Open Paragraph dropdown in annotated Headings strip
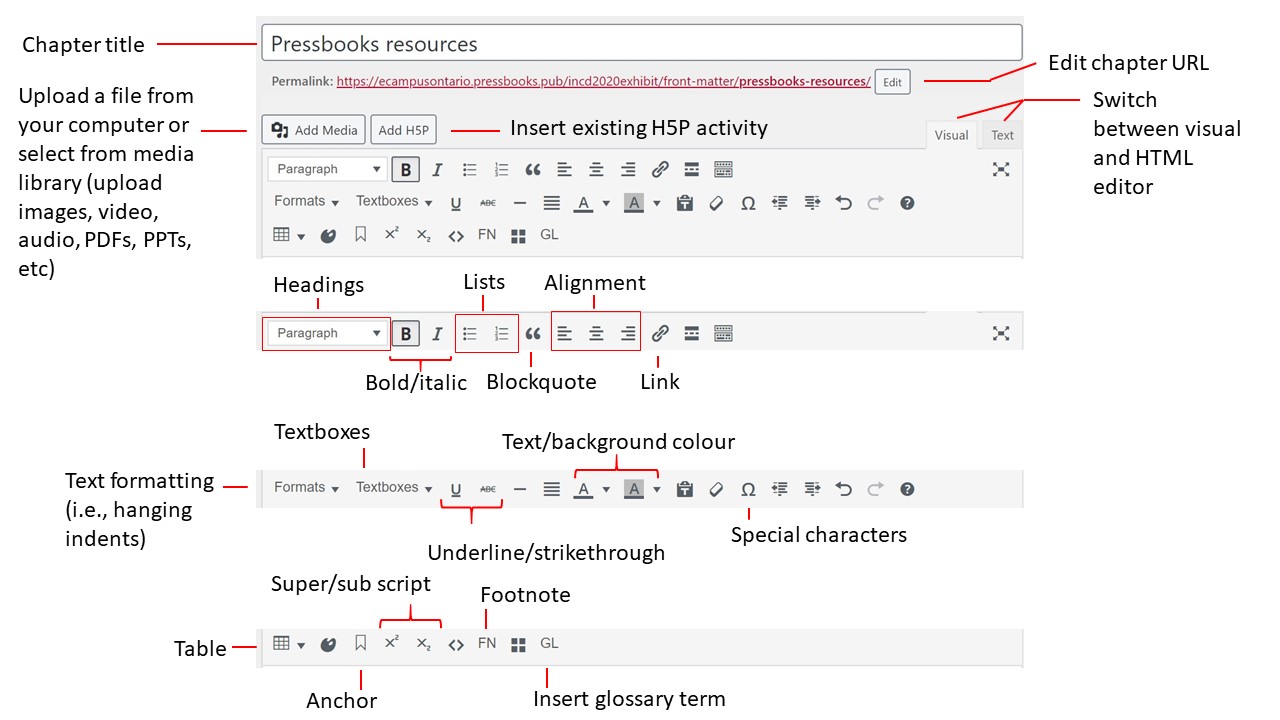The width and height of the screenshot is (1280, 720). [326, 333]
